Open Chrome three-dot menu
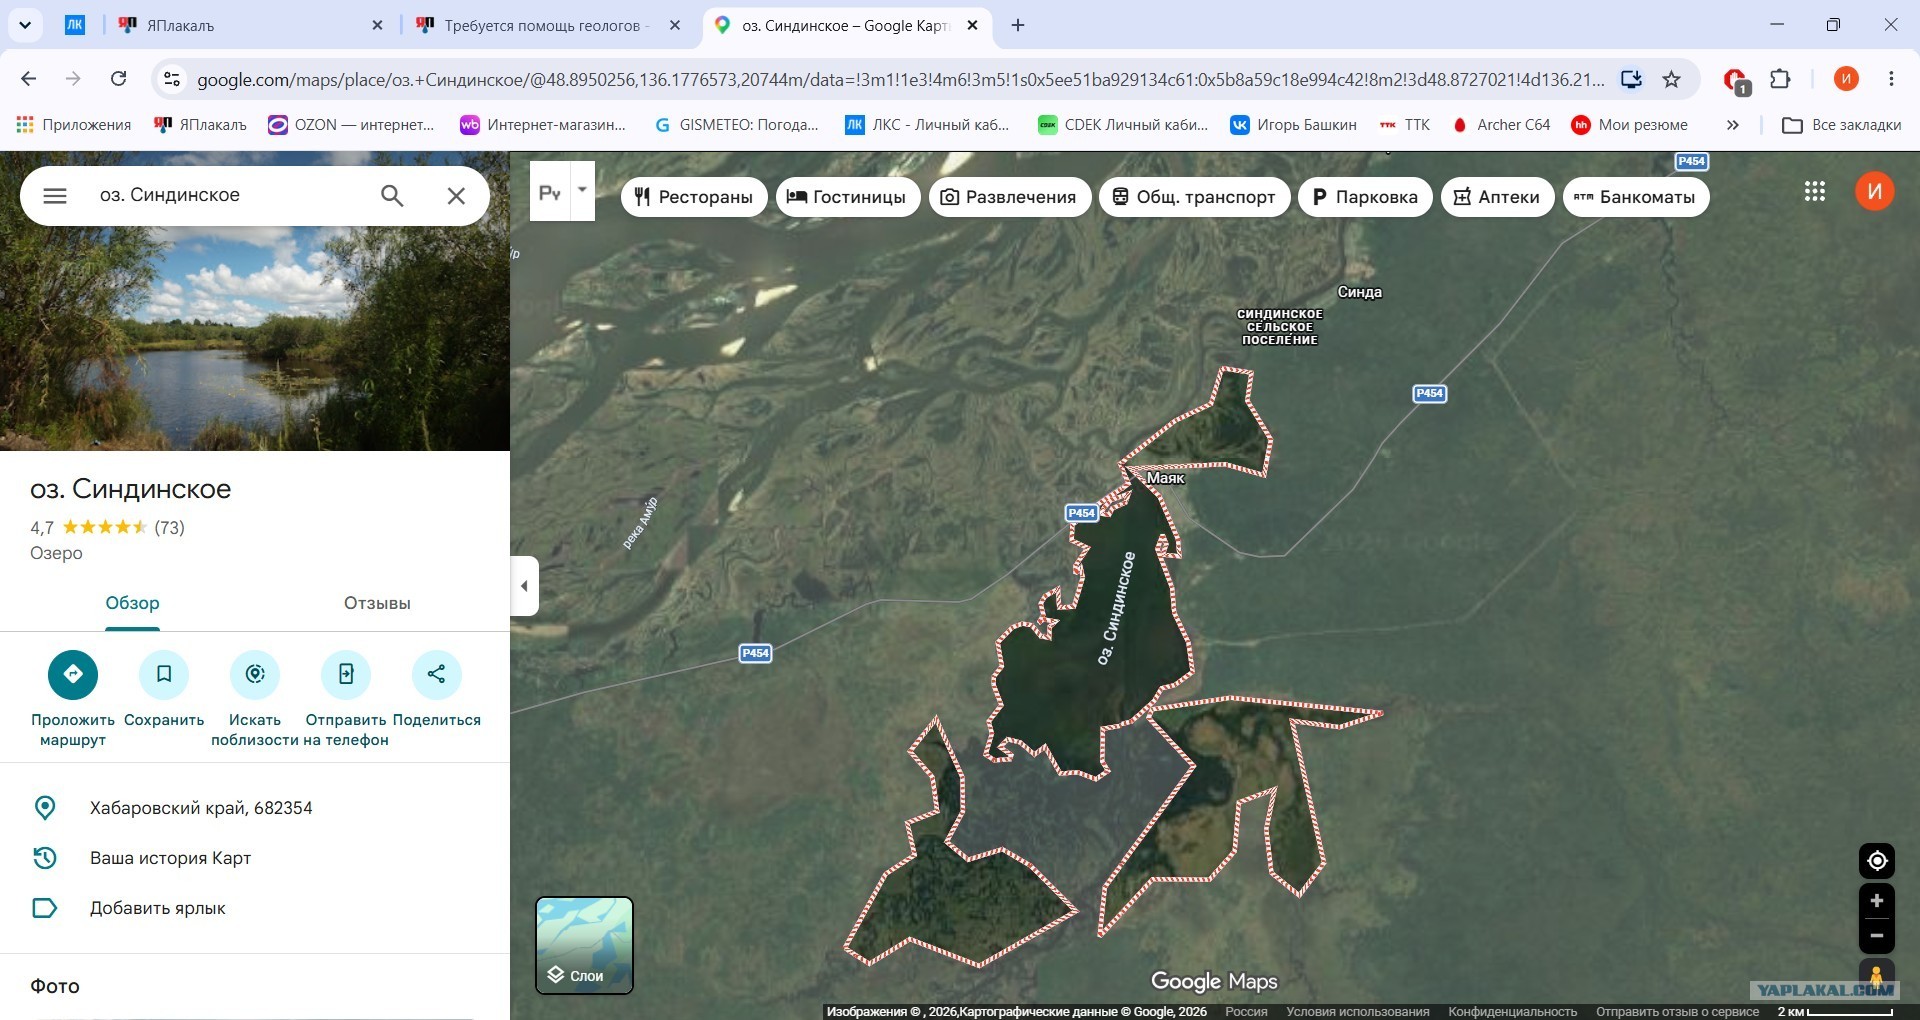This screenshot has height=1020, width=1920. coord(1891,79)
